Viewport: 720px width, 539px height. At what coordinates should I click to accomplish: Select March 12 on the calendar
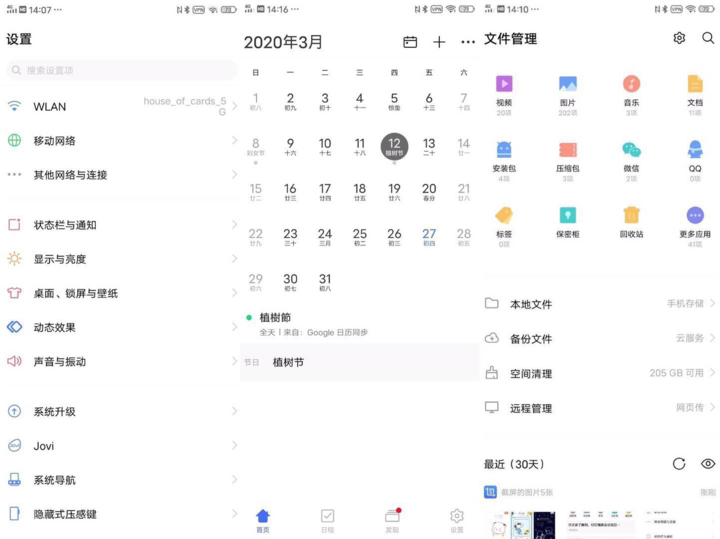394,146
